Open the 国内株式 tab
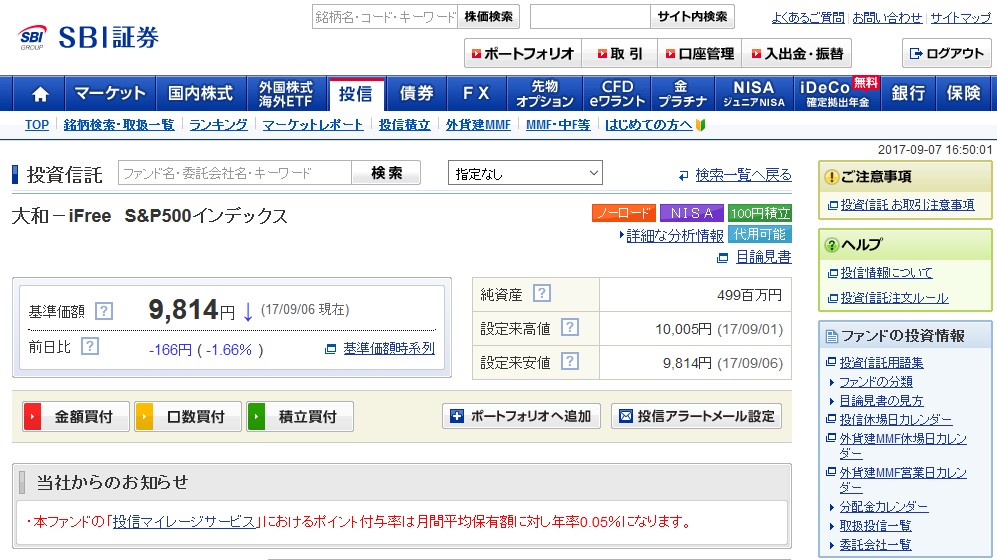 [x=200, y=94]
